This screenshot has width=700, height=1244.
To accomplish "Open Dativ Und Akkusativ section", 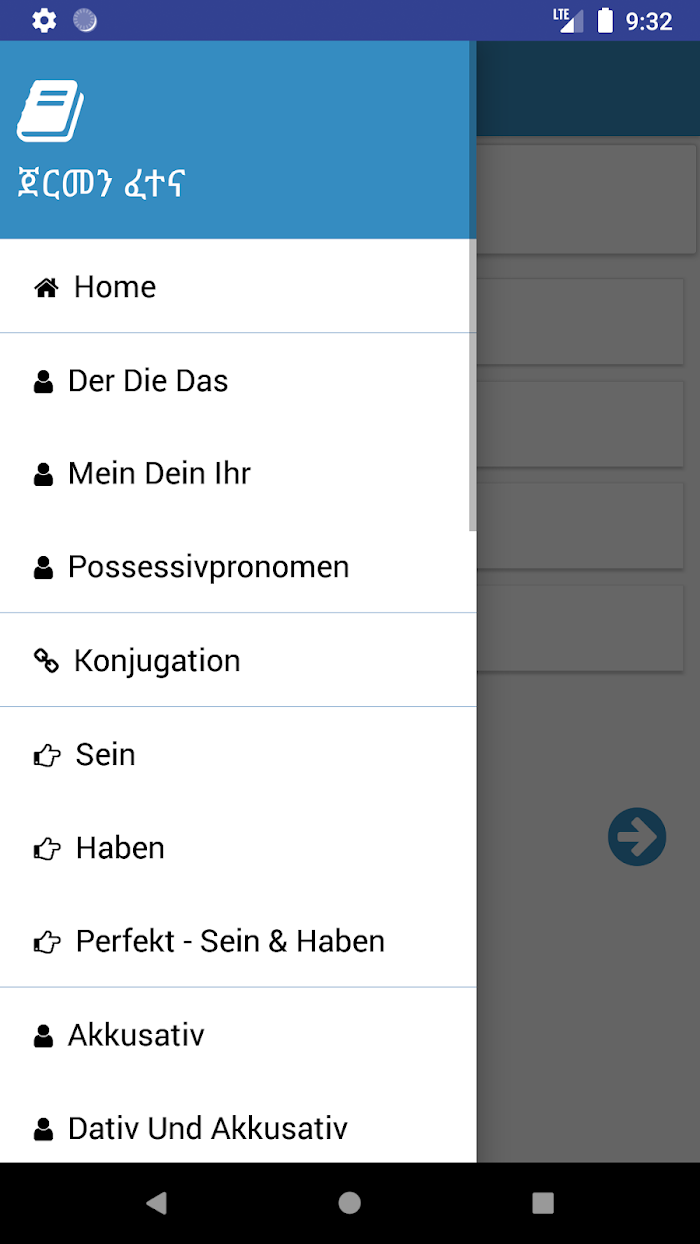I will point(238,1128).
